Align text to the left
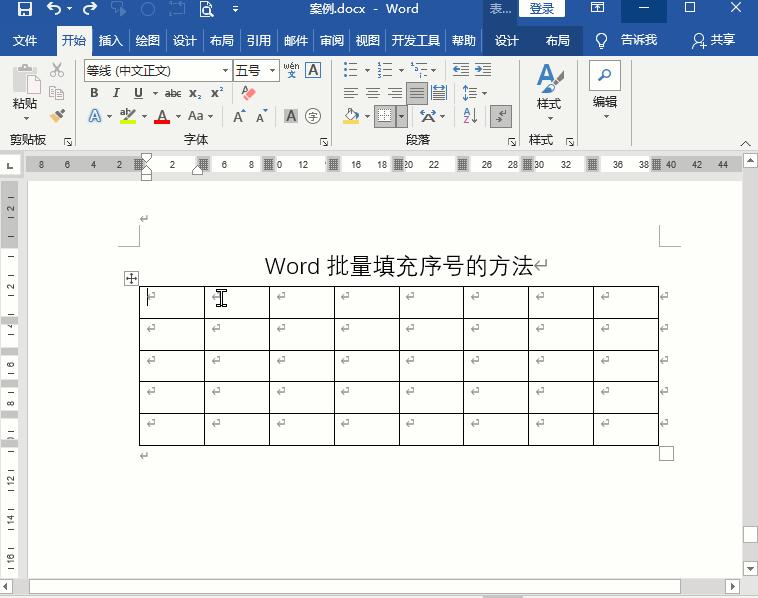758x598 pixels. 351,92
